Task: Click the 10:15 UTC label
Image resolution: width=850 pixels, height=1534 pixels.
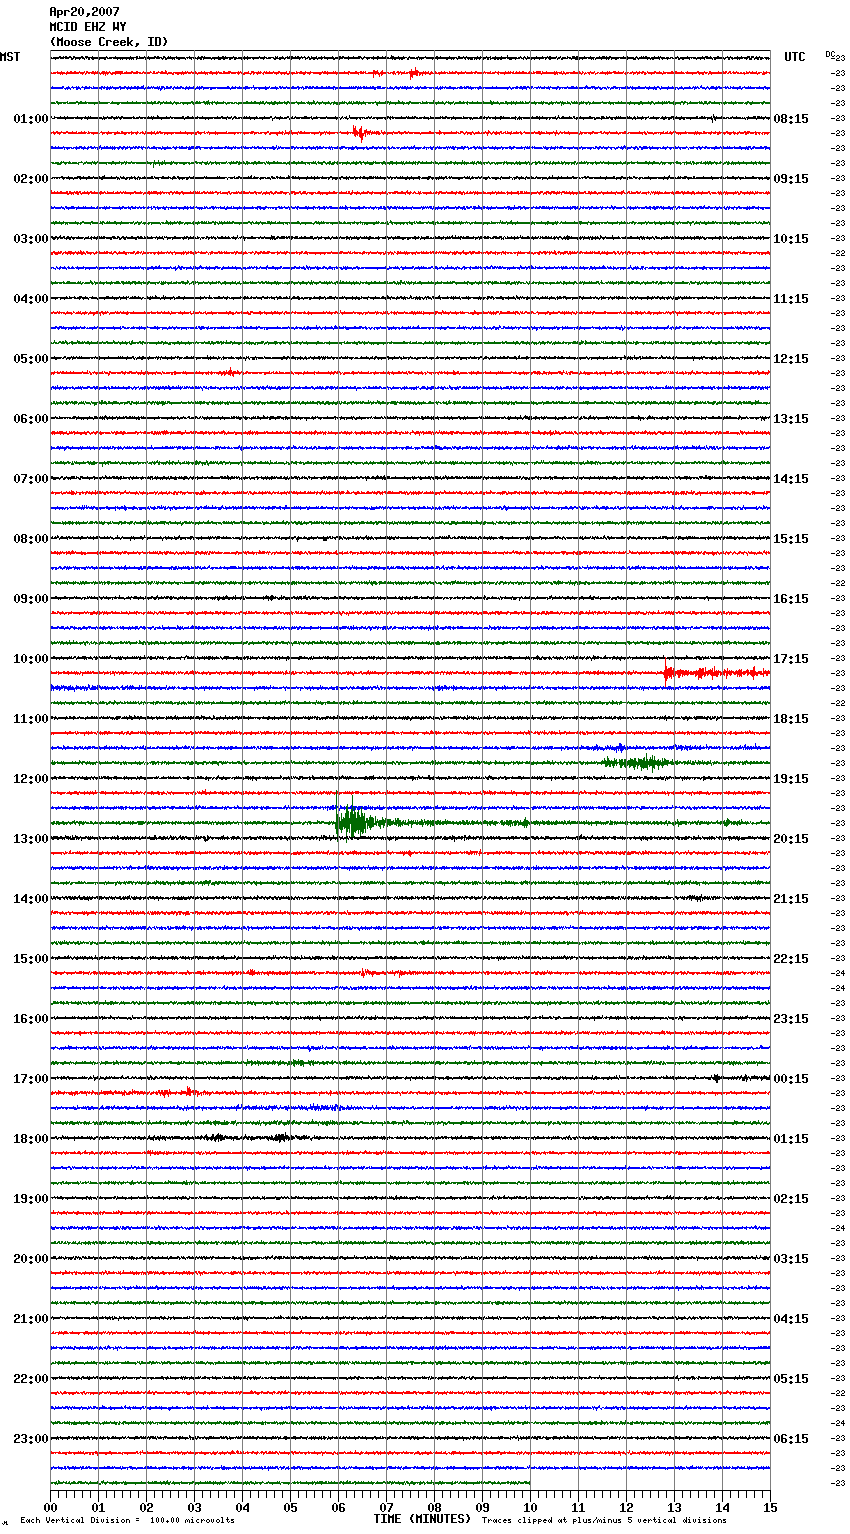Action: [x=791, y=239]
